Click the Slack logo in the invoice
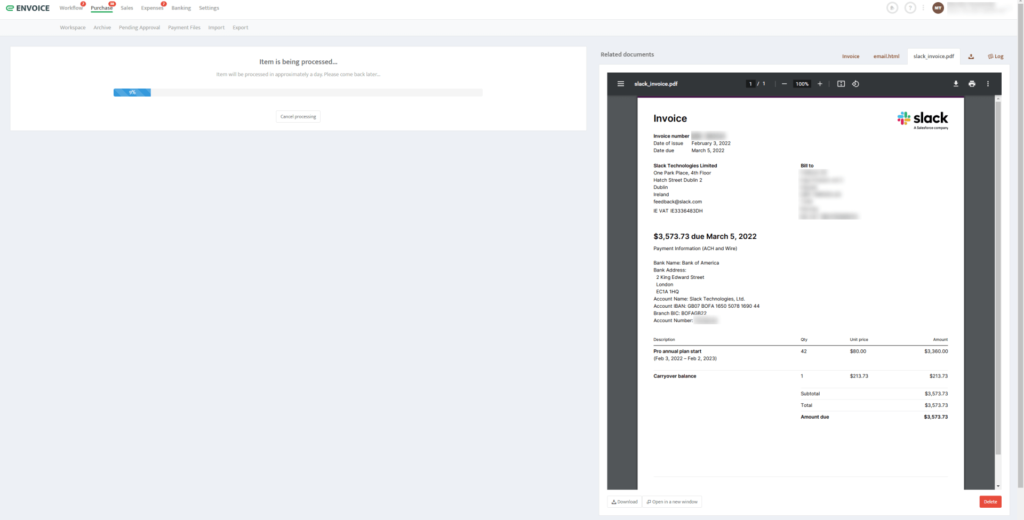Screen dimensions: 1024x520 pos(922,120)
